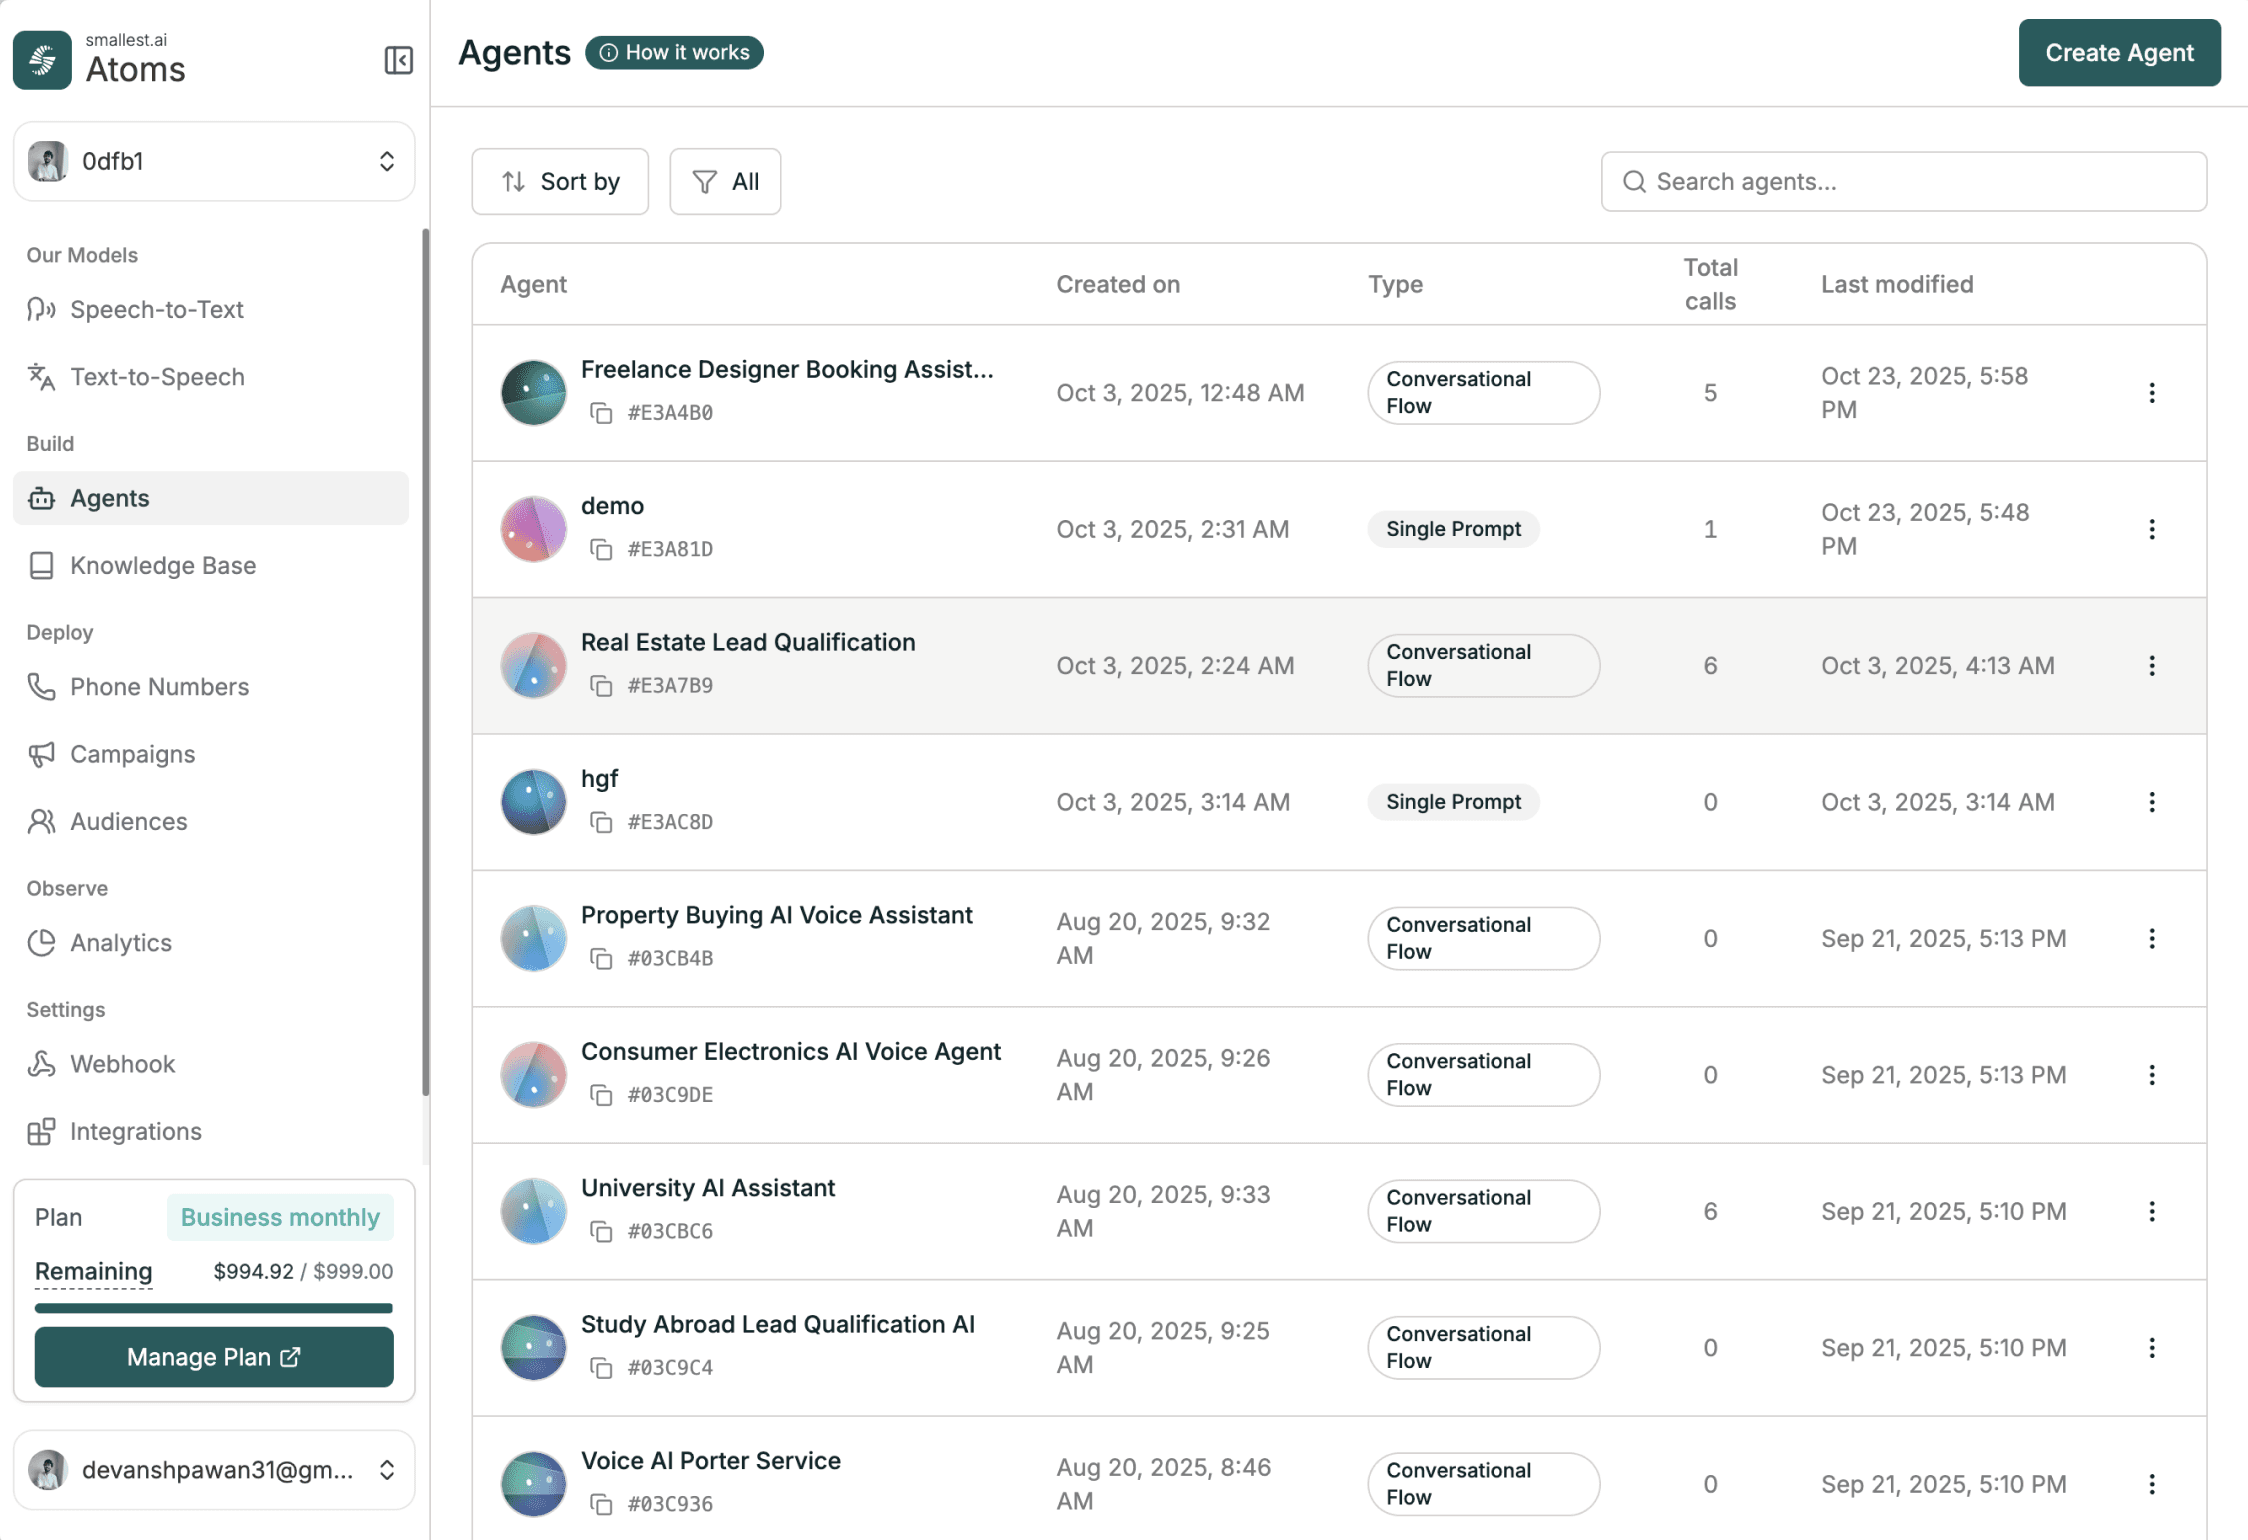The image size is (2248, 1540).
Task: Open more options for hgf agent
Action: [x=2151, y=802]
